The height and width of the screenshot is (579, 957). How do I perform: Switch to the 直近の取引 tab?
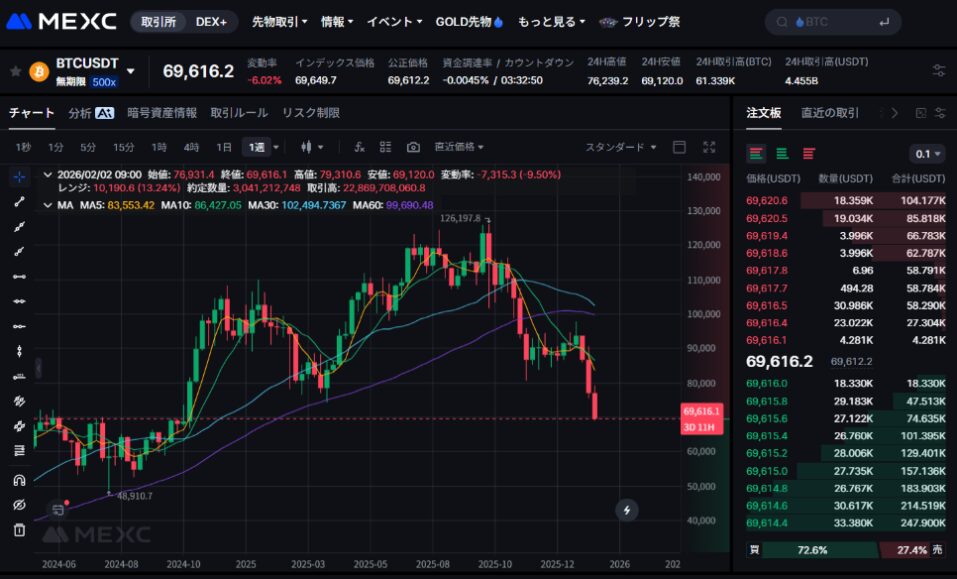click(829, 113)
